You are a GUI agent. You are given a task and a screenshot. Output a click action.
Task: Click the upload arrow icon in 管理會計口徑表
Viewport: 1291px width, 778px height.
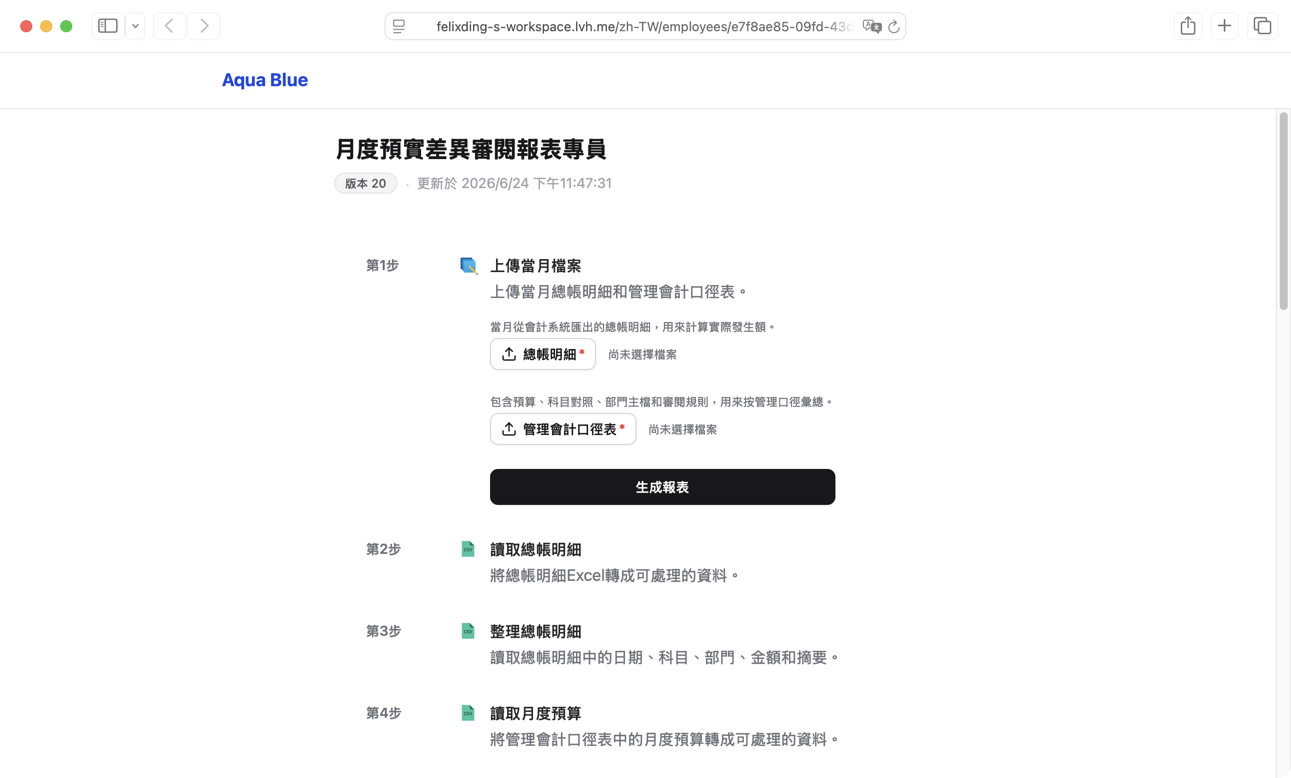pyautogui.click(x=509, y=429)
